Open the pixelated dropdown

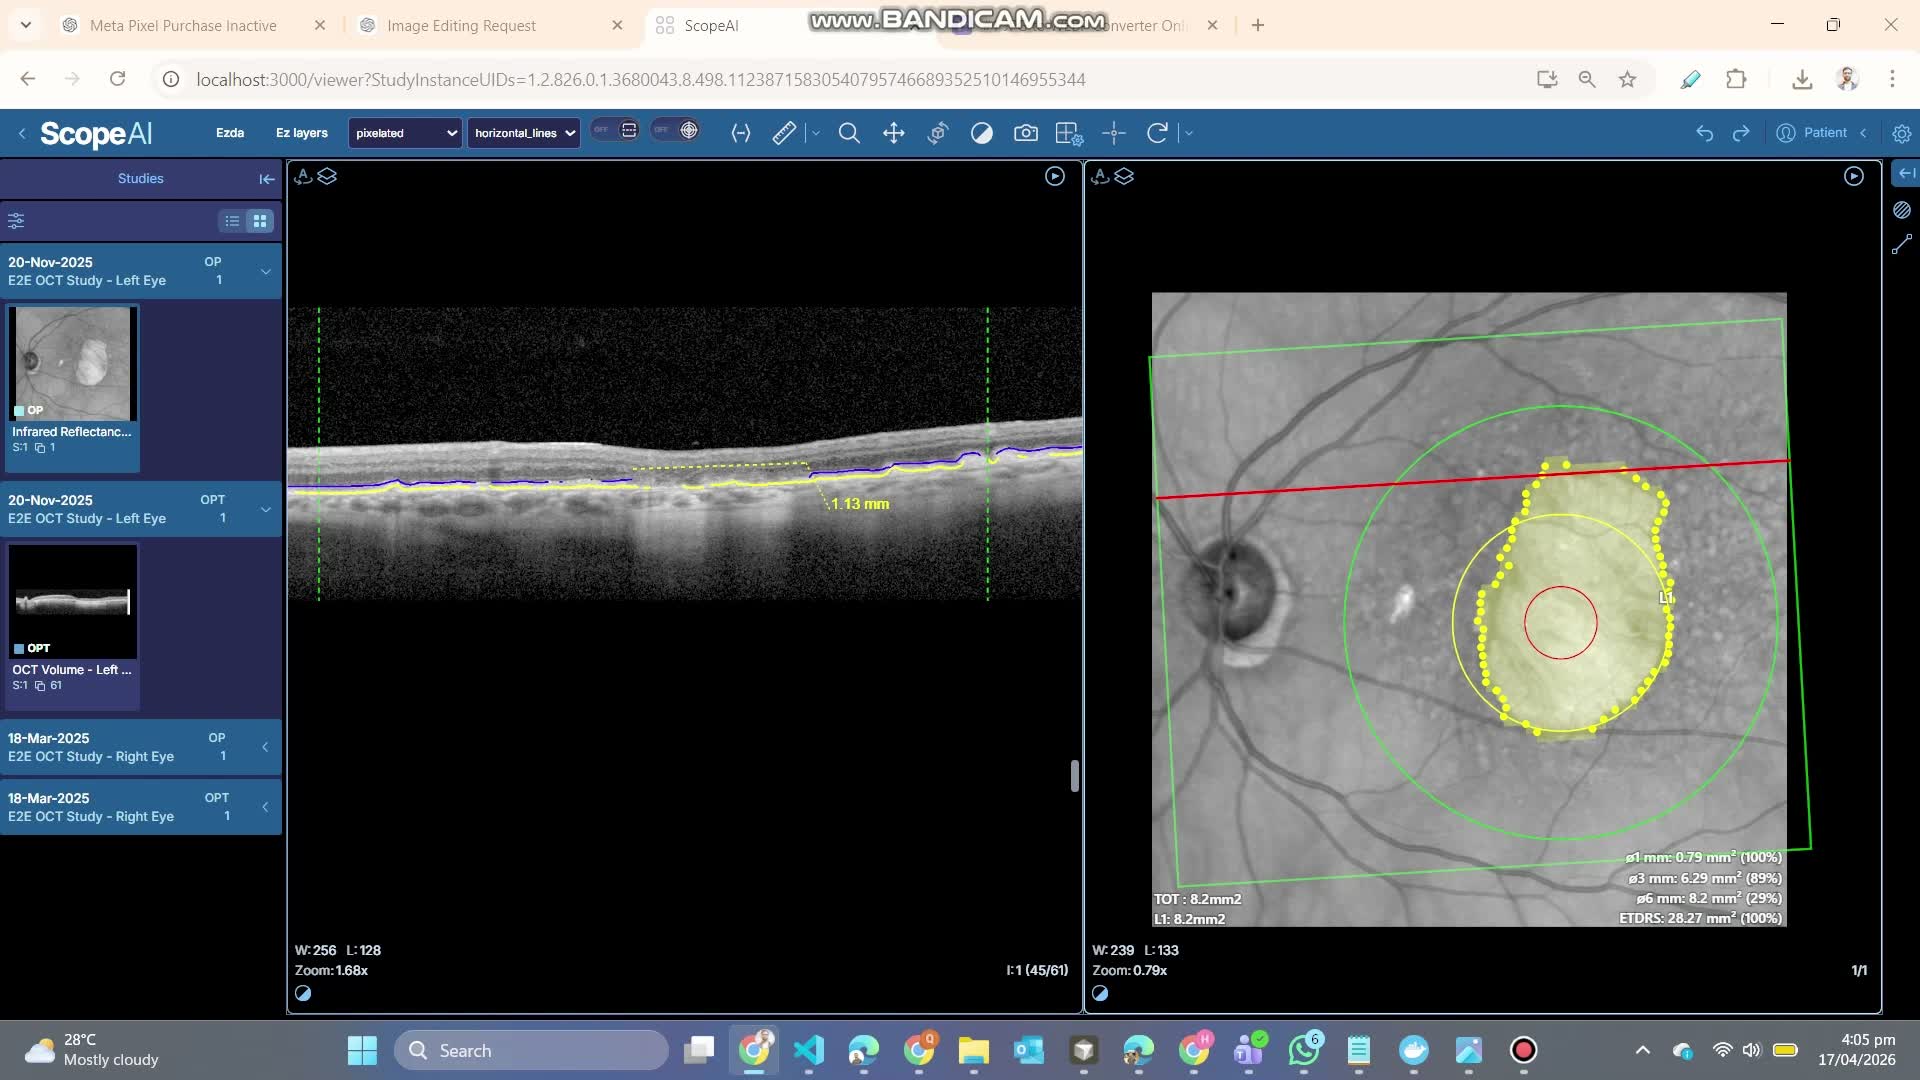tap(405, 133)
